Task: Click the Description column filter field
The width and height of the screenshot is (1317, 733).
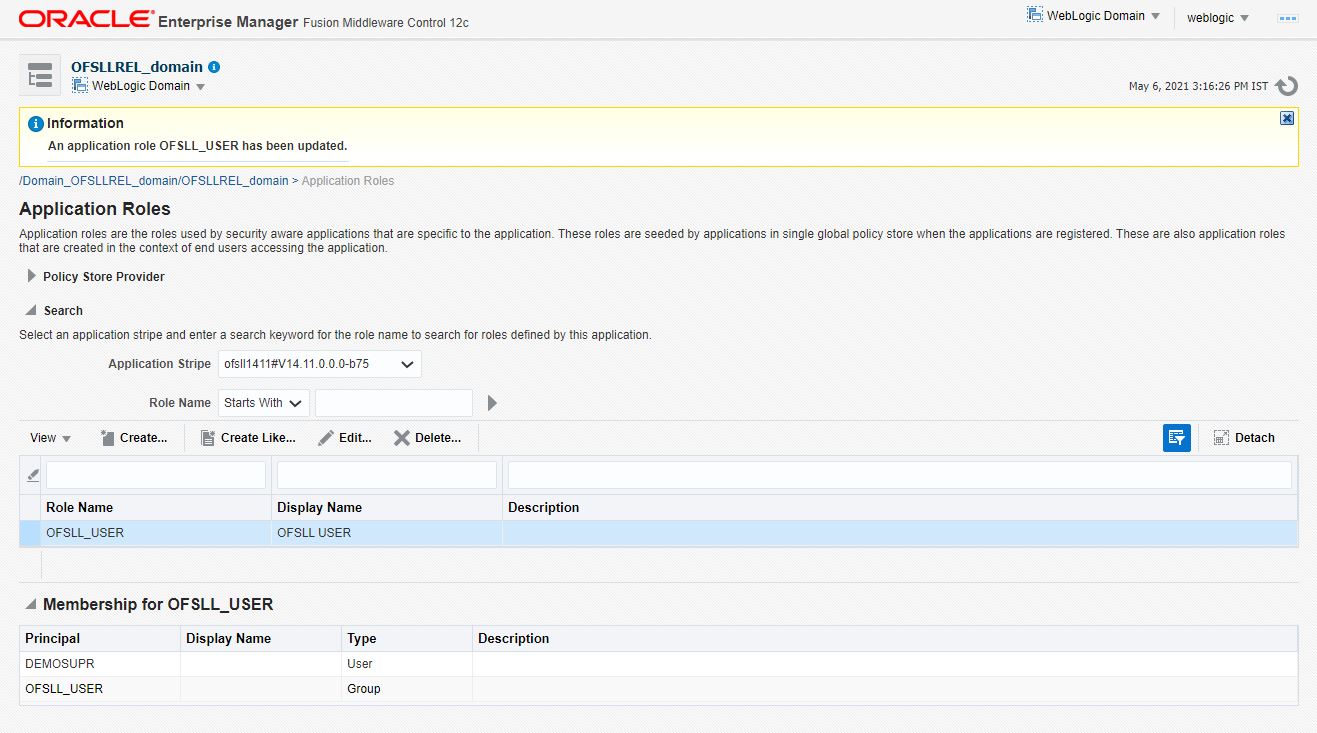Action: click(x=900, y=475)
